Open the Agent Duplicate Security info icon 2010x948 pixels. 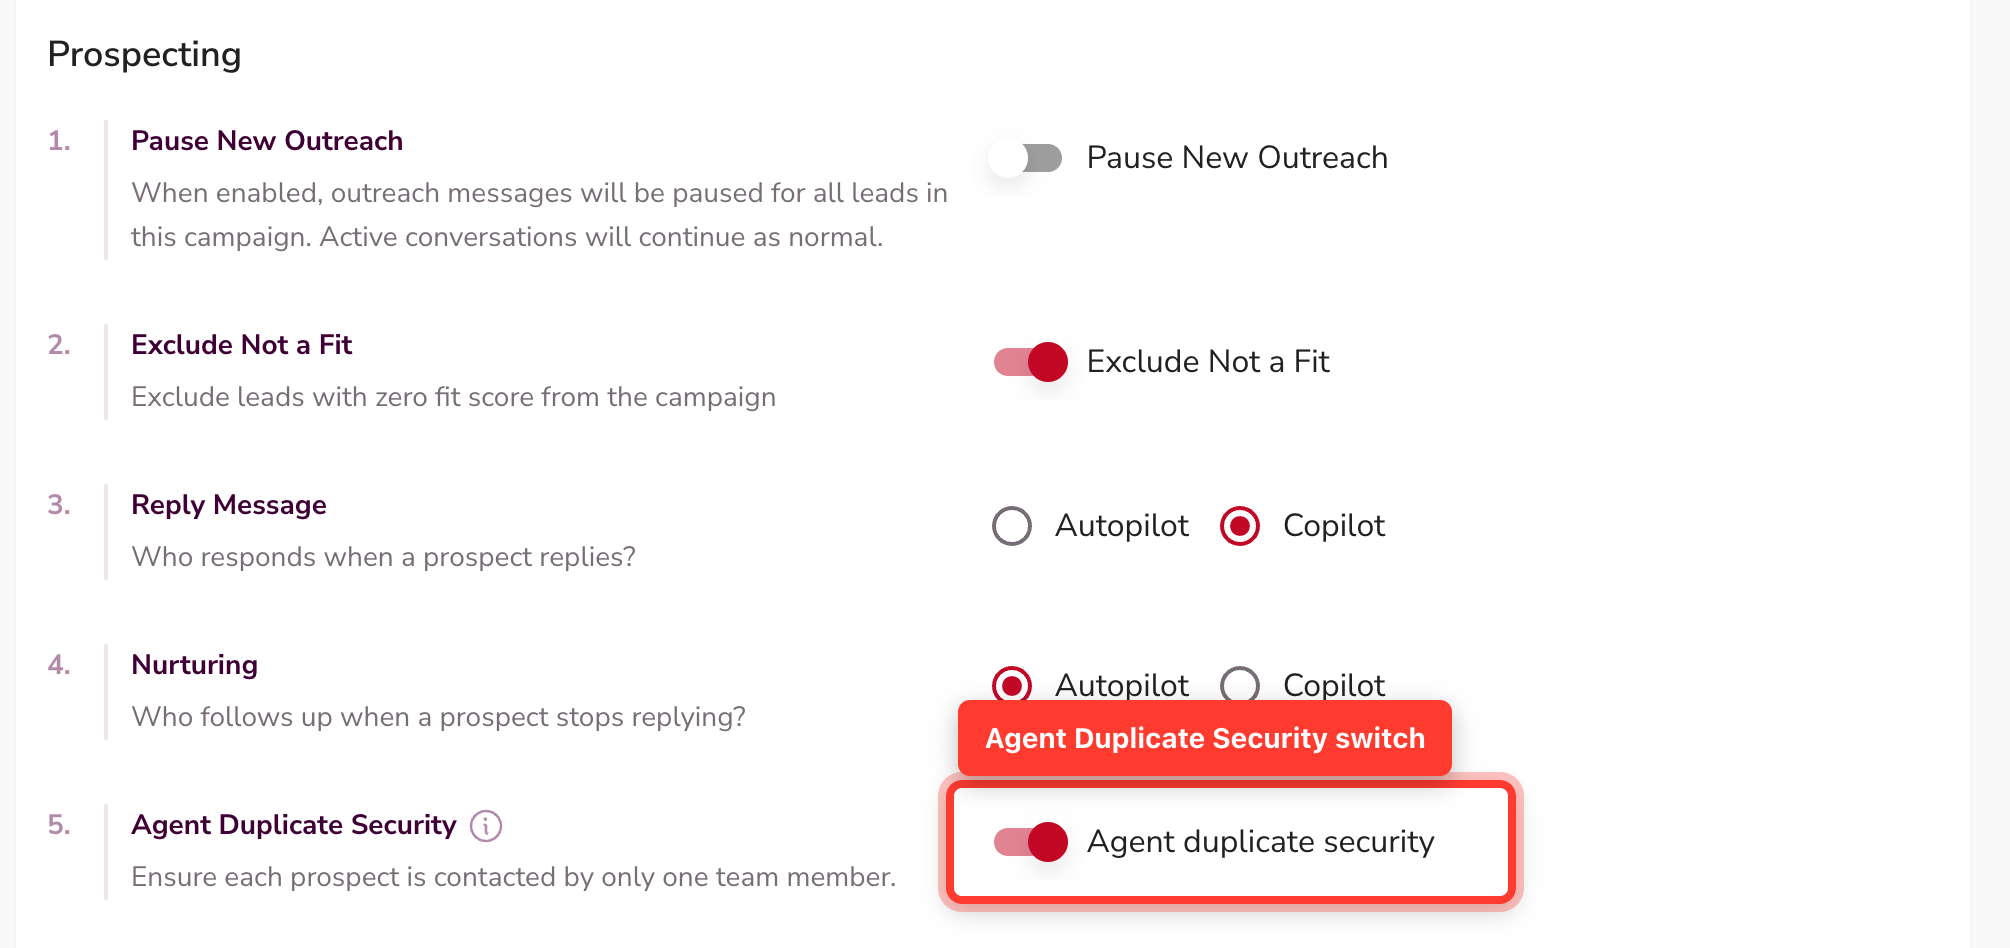coord(486,826)
